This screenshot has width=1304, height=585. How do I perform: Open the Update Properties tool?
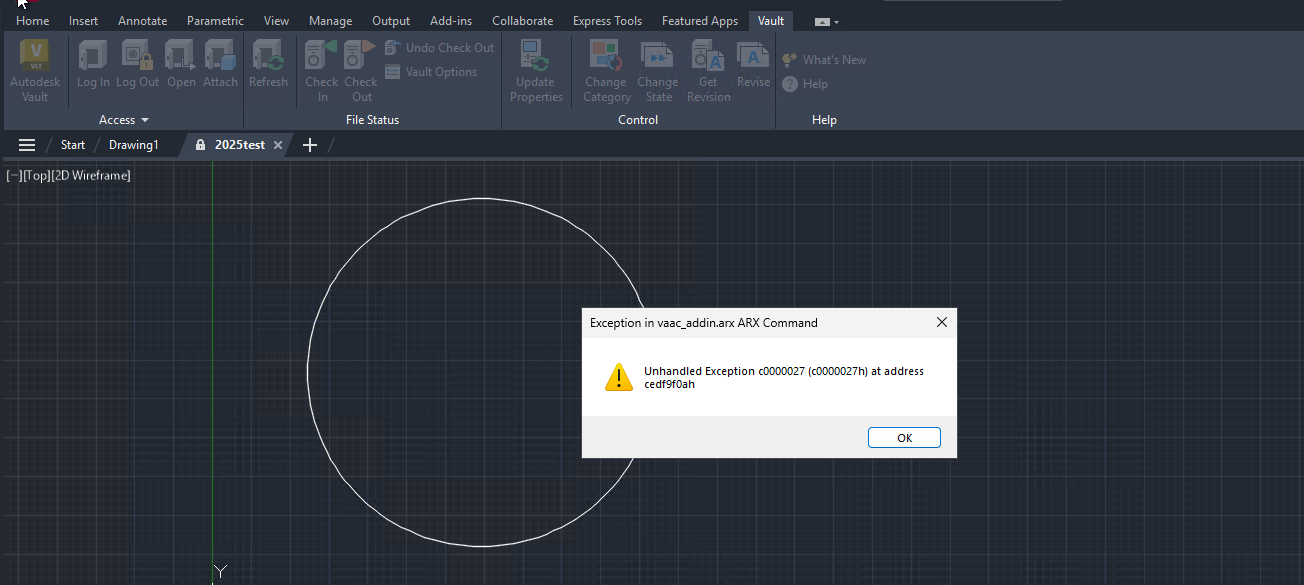click(536, 70)
